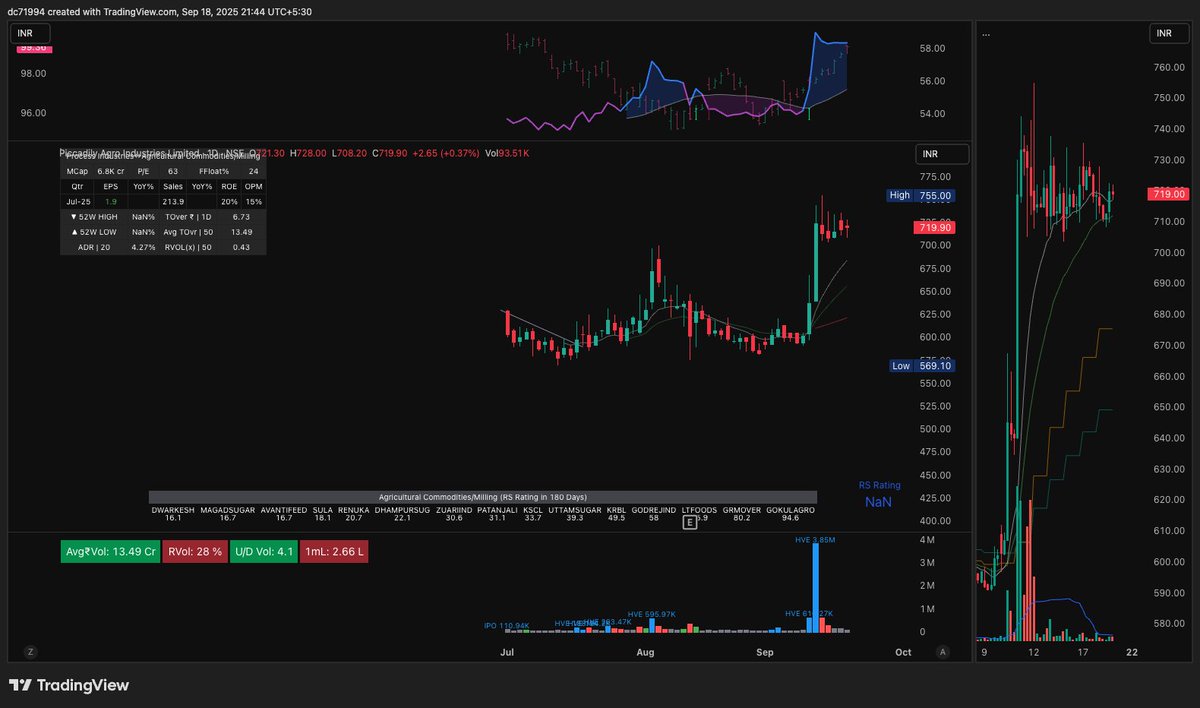Click the blue 'RS Rating' label
Screen dimensions: 1200x708
click(x=879, y=486)
